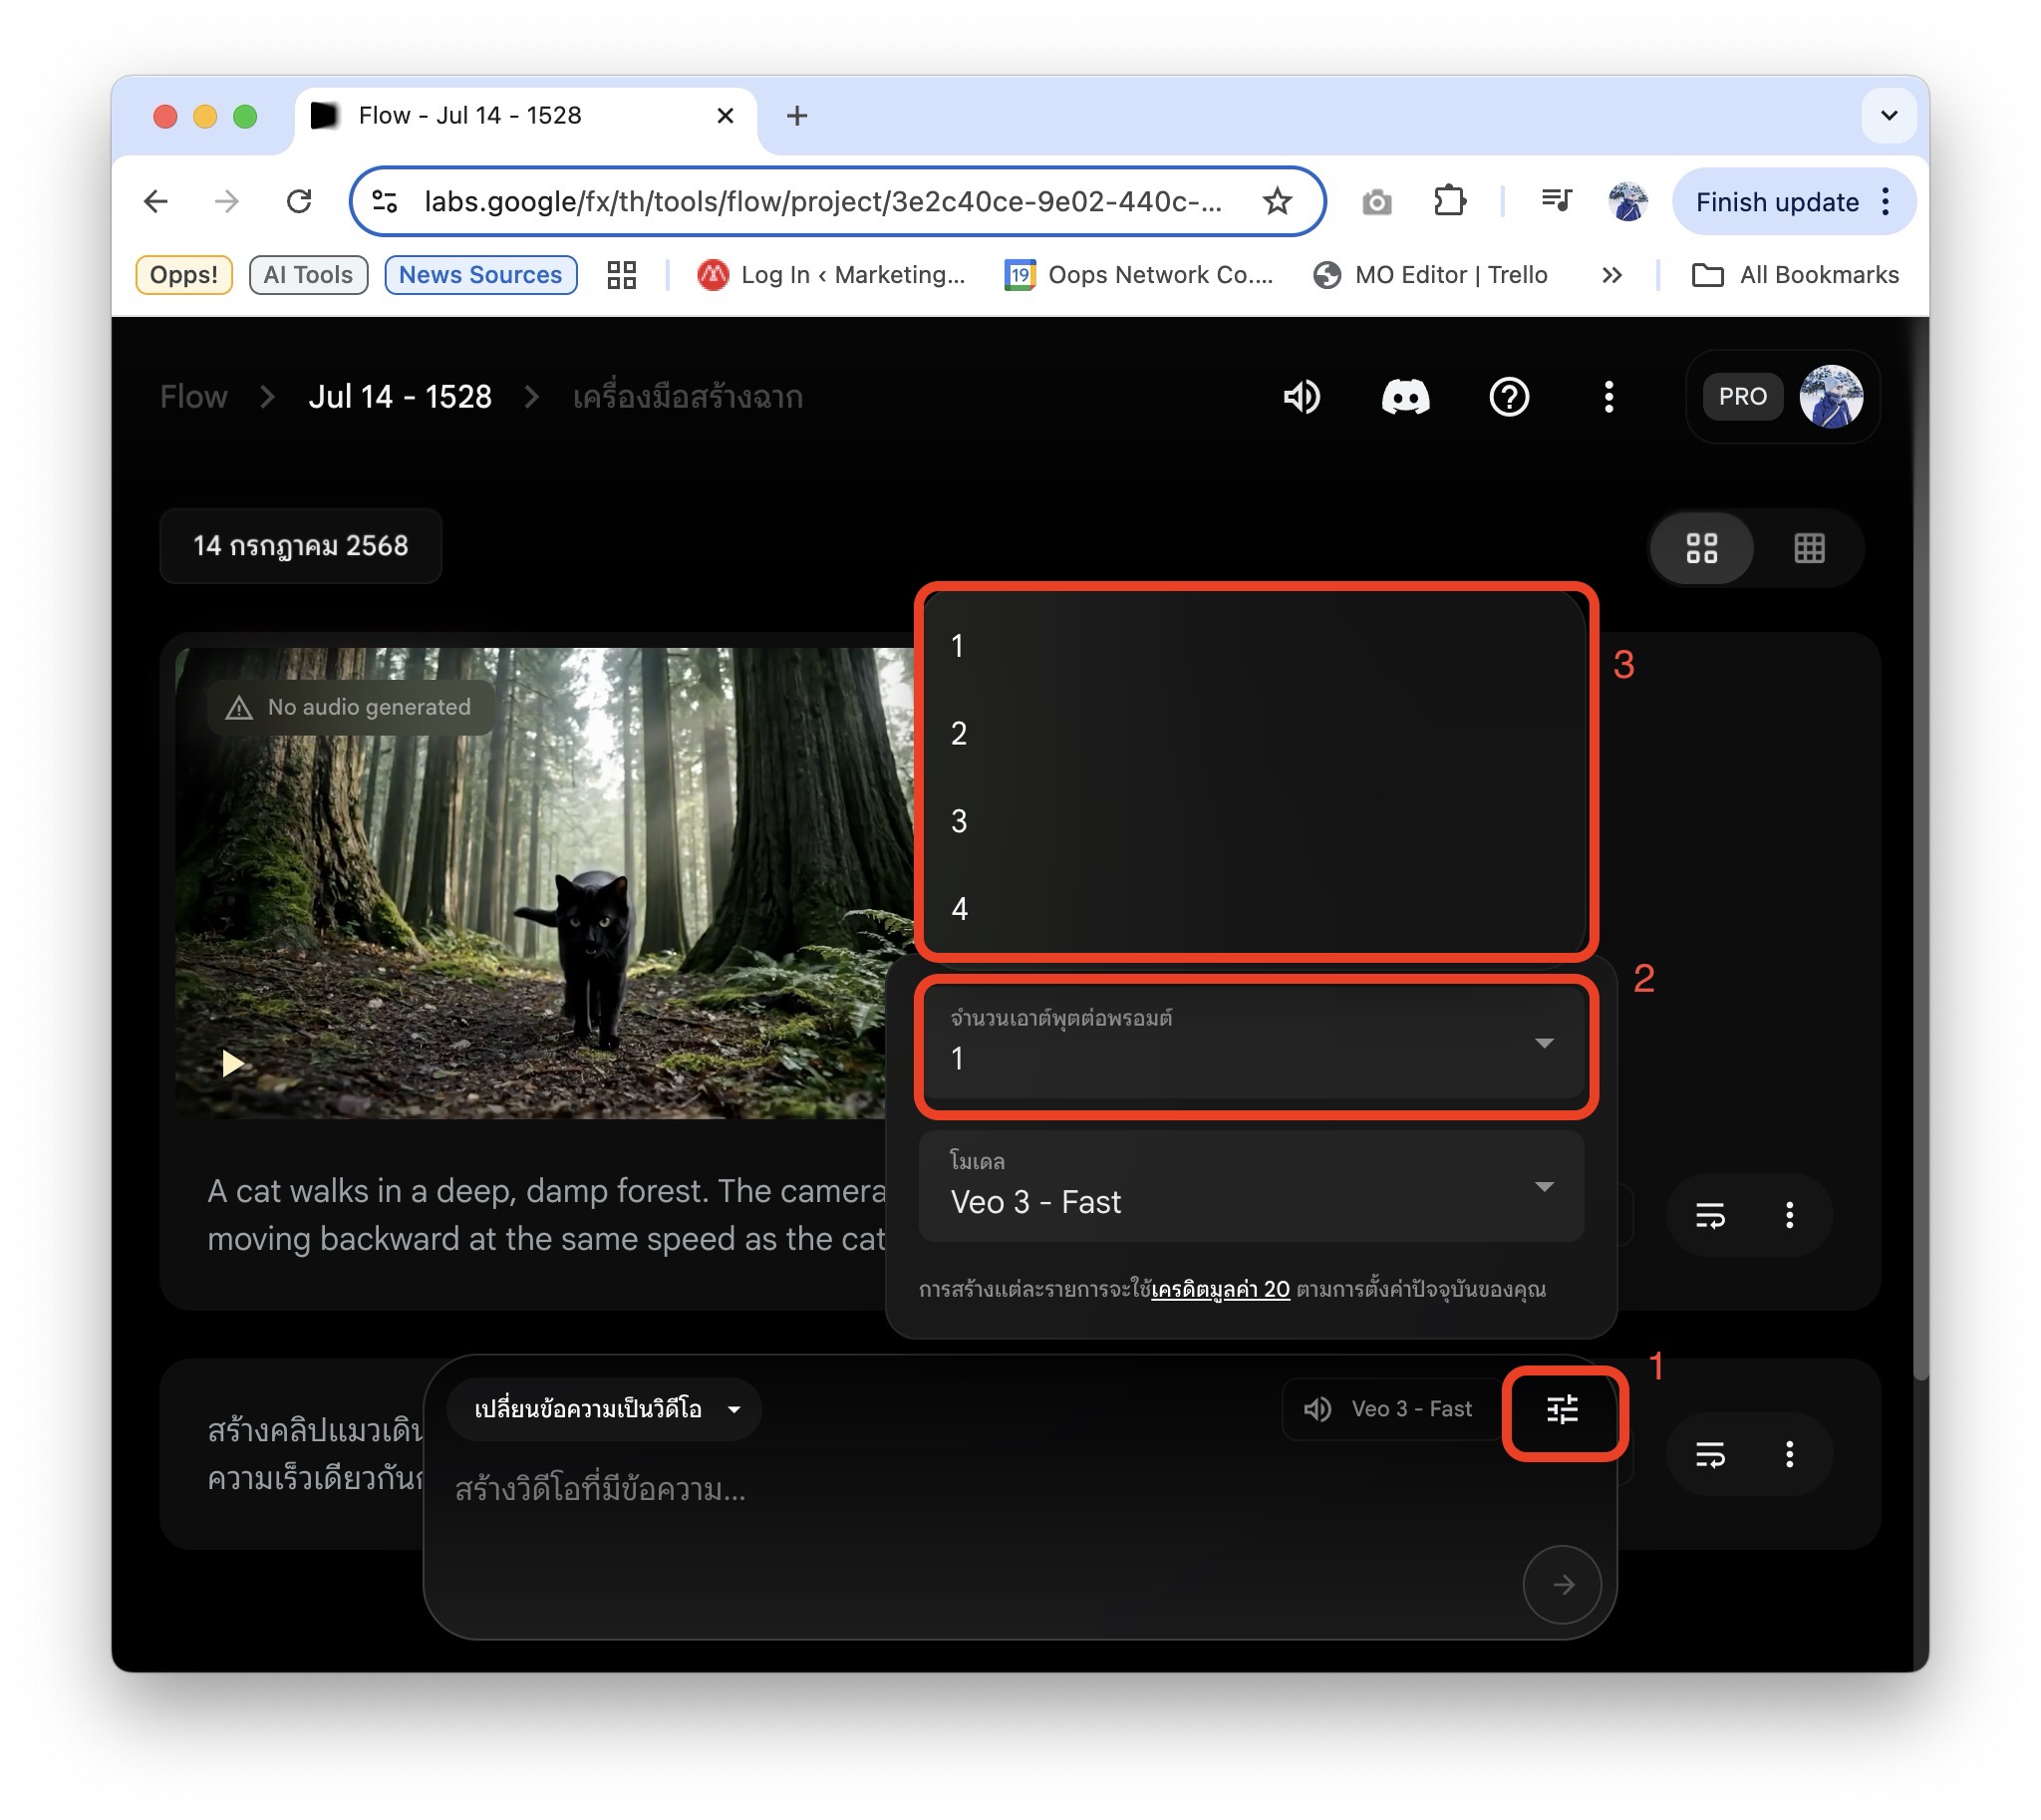
Task: Close the Flow - Jul 14 - 1528 tab
Action: tap(726, 117)
